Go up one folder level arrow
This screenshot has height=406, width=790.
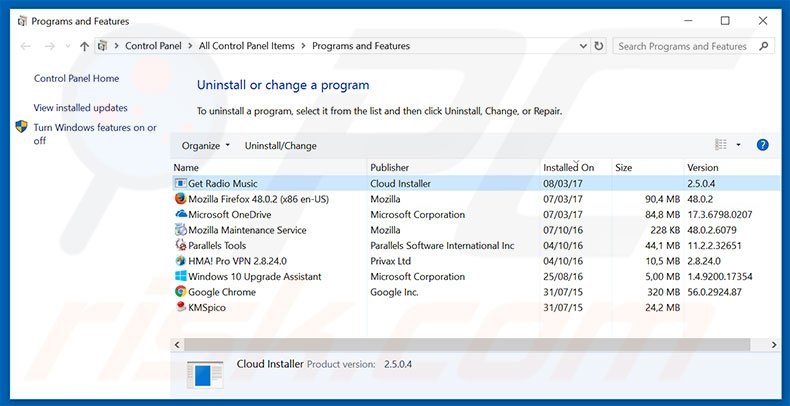[84, 46]
